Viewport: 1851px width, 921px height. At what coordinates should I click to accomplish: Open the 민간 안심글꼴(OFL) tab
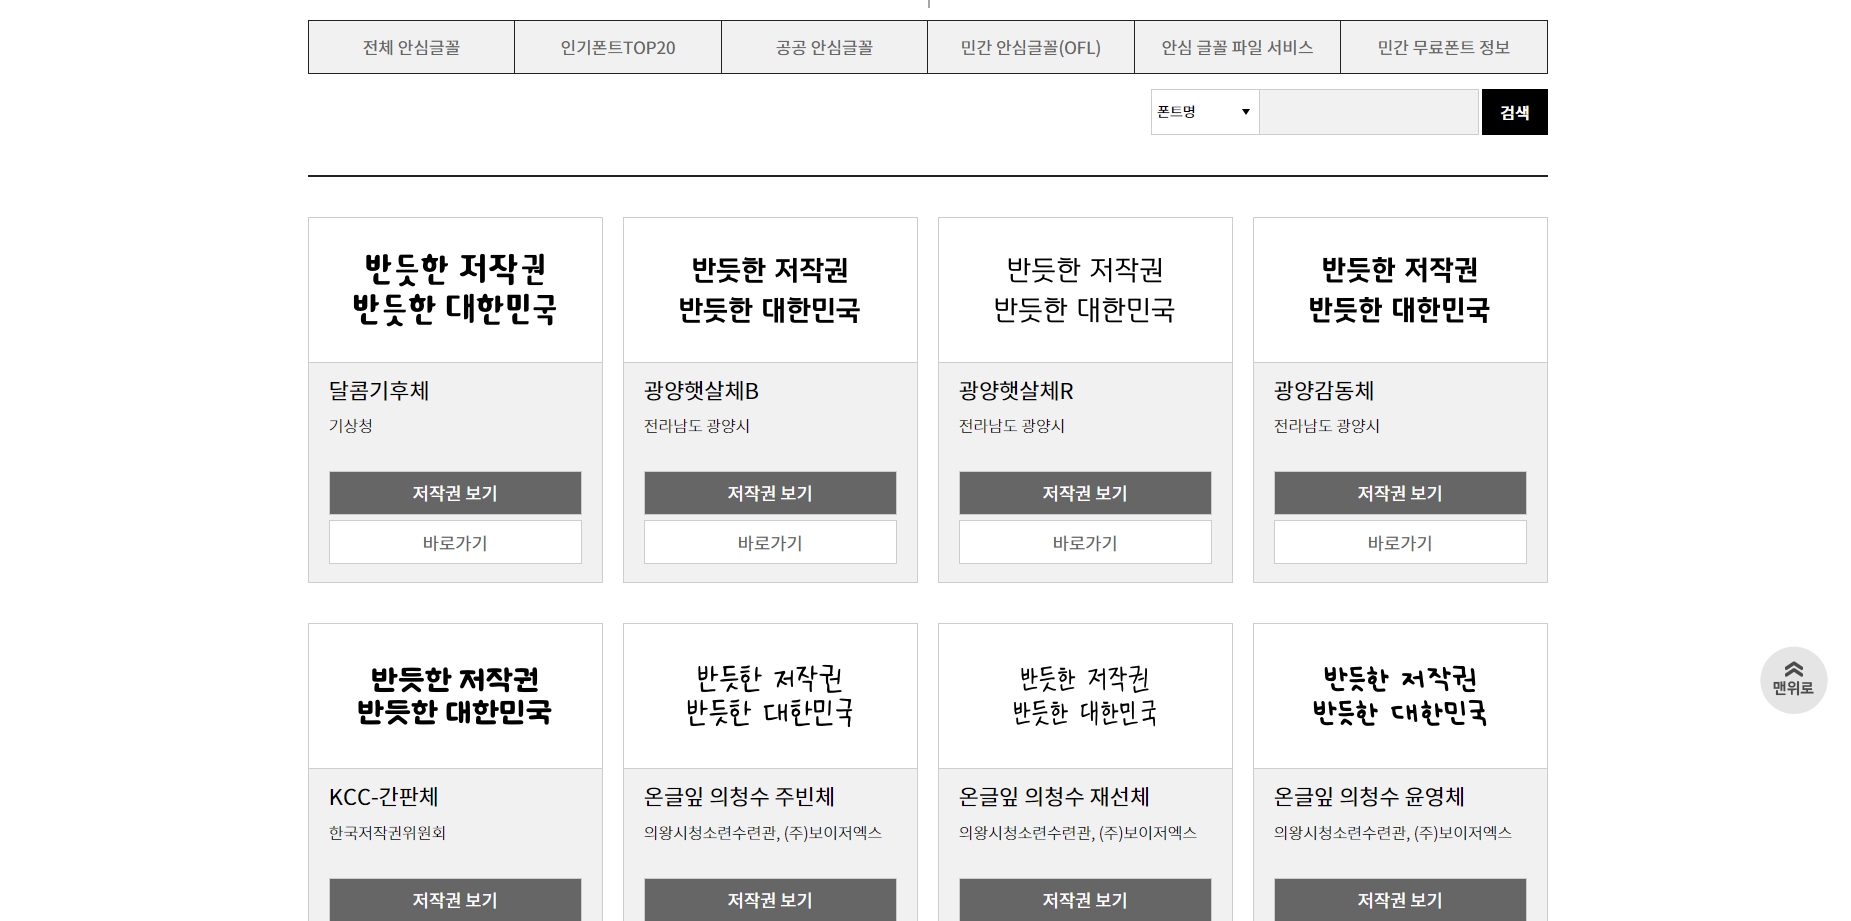(x=1031, y=47)
